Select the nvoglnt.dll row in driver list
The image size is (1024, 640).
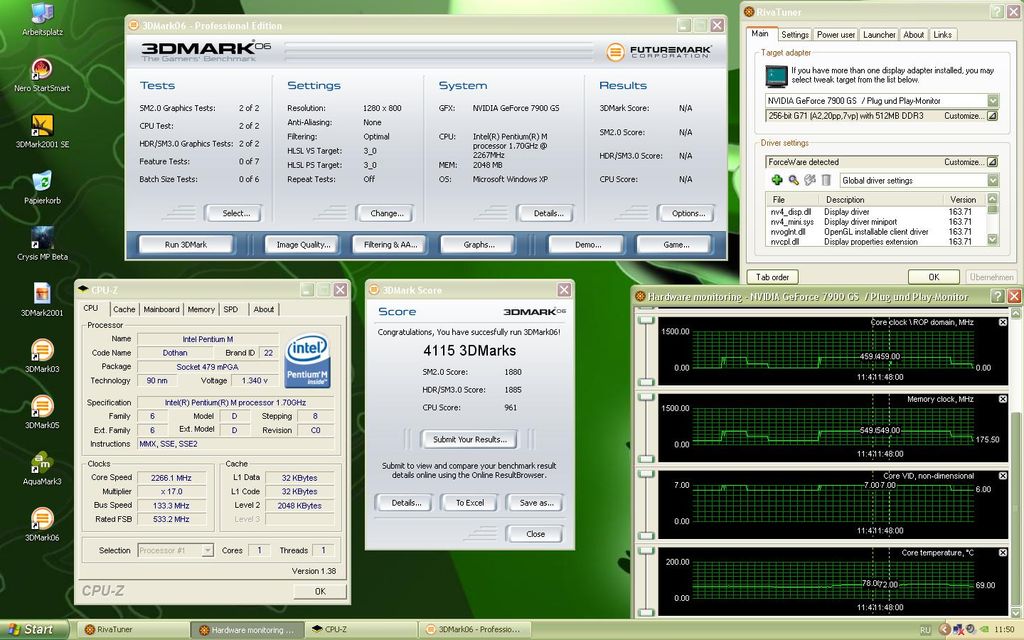point(876,231)
